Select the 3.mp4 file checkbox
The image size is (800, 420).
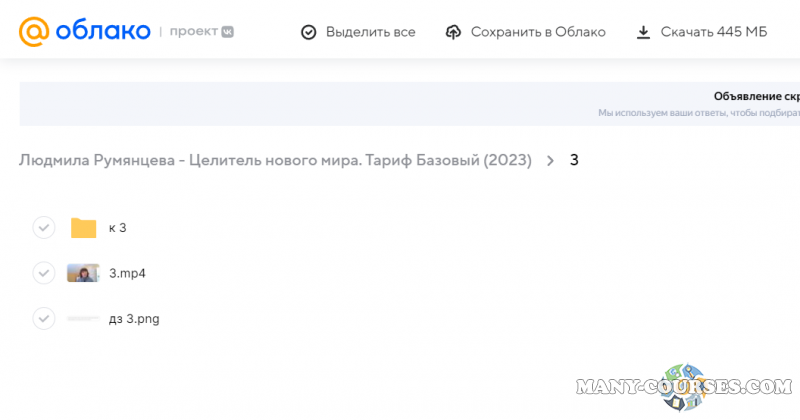tap(43, 273)
